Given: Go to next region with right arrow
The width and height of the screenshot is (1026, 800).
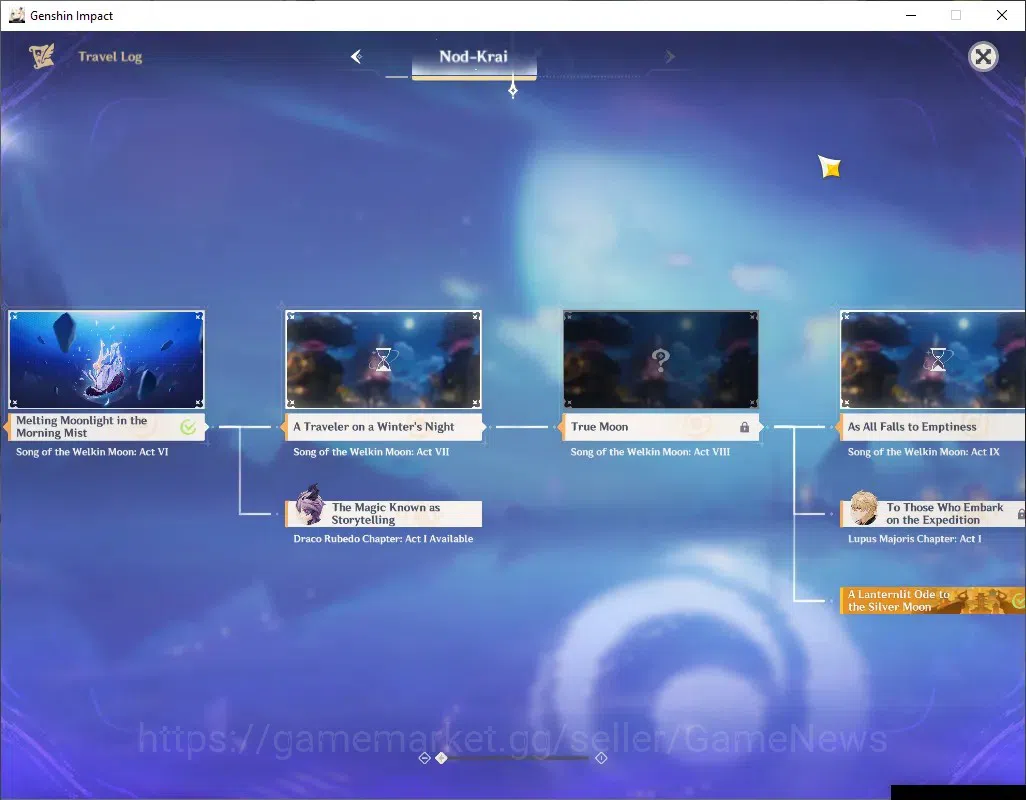Looking at the screenshot, I should [x=669, y=57].
